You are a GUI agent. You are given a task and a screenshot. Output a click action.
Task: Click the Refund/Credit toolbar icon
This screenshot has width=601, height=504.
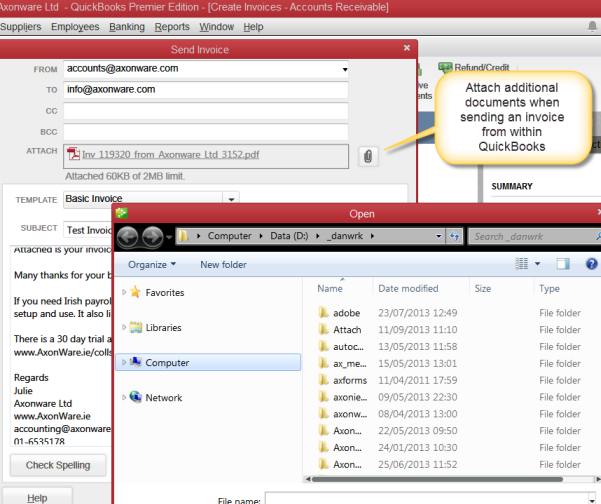pyautogui.click(x=445, y=67)
